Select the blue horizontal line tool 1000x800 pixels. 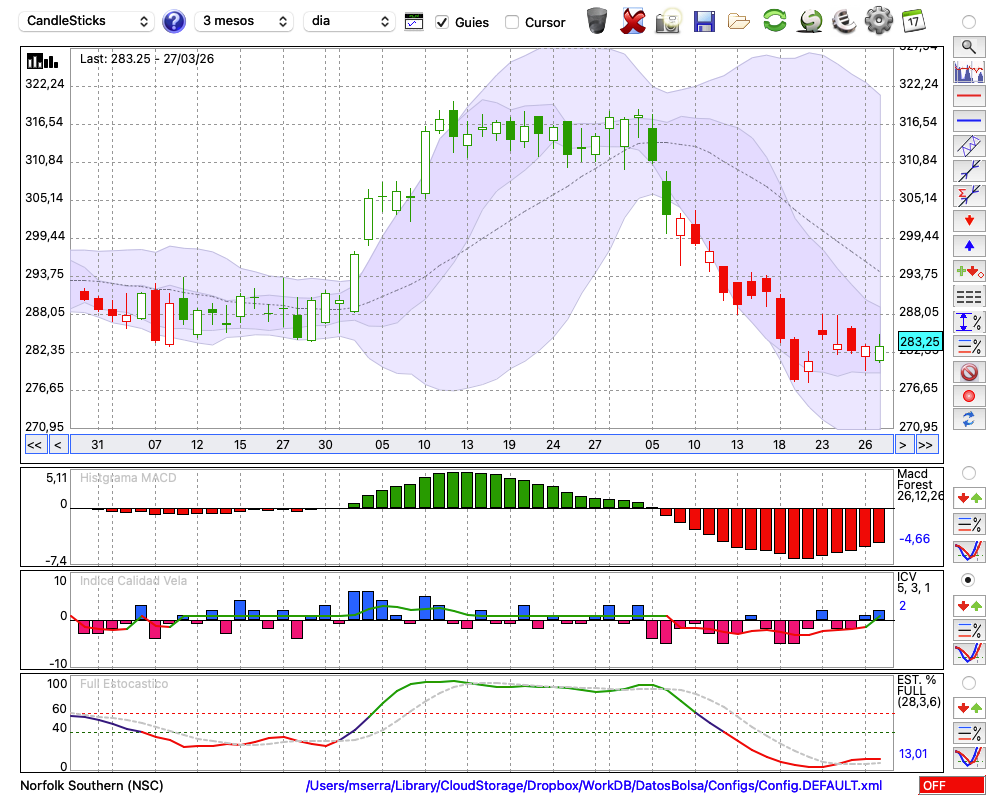click(968, 121)
